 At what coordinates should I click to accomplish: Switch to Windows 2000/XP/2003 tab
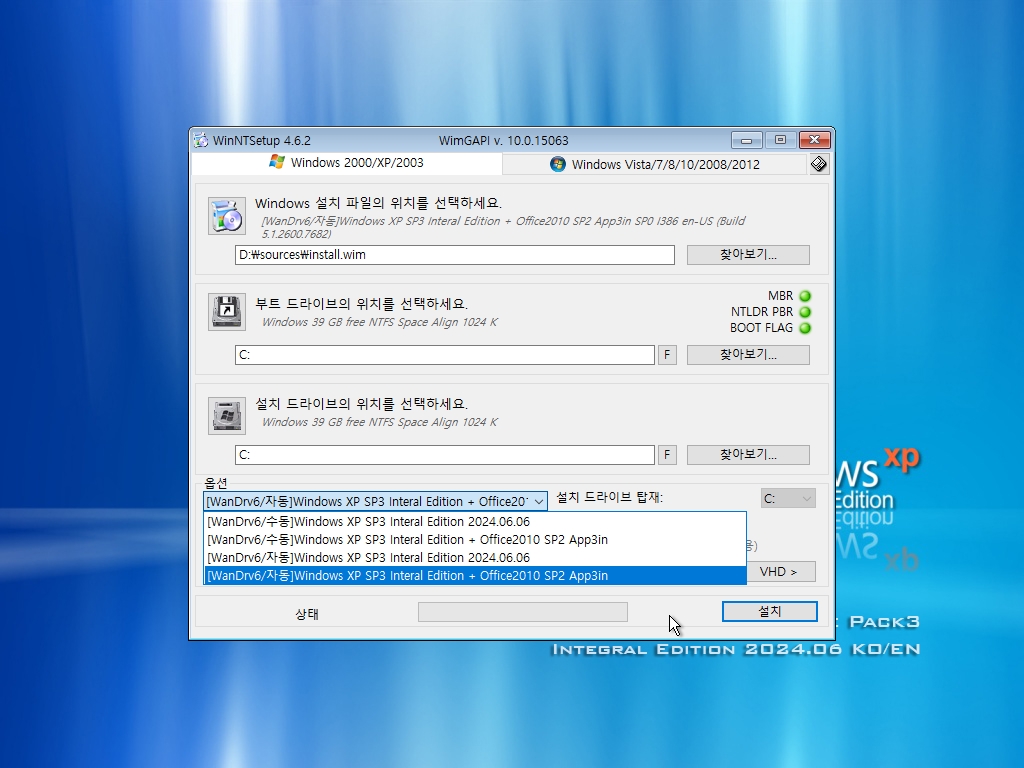coord(347,163)
